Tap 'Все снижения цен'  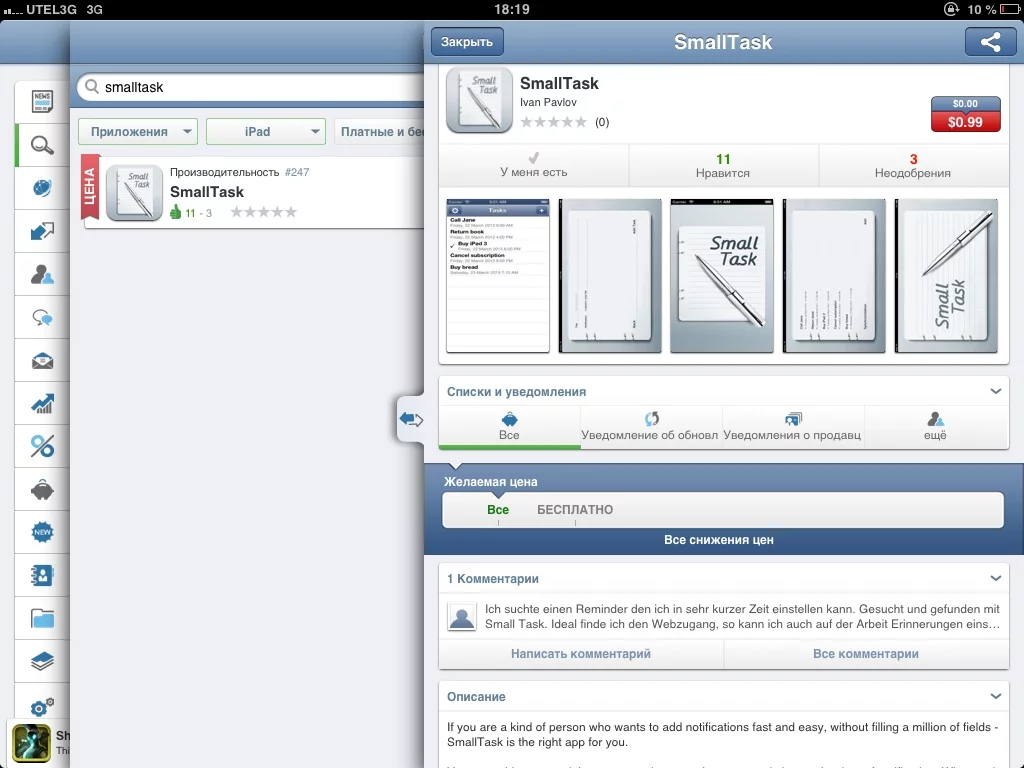(718, 540)
